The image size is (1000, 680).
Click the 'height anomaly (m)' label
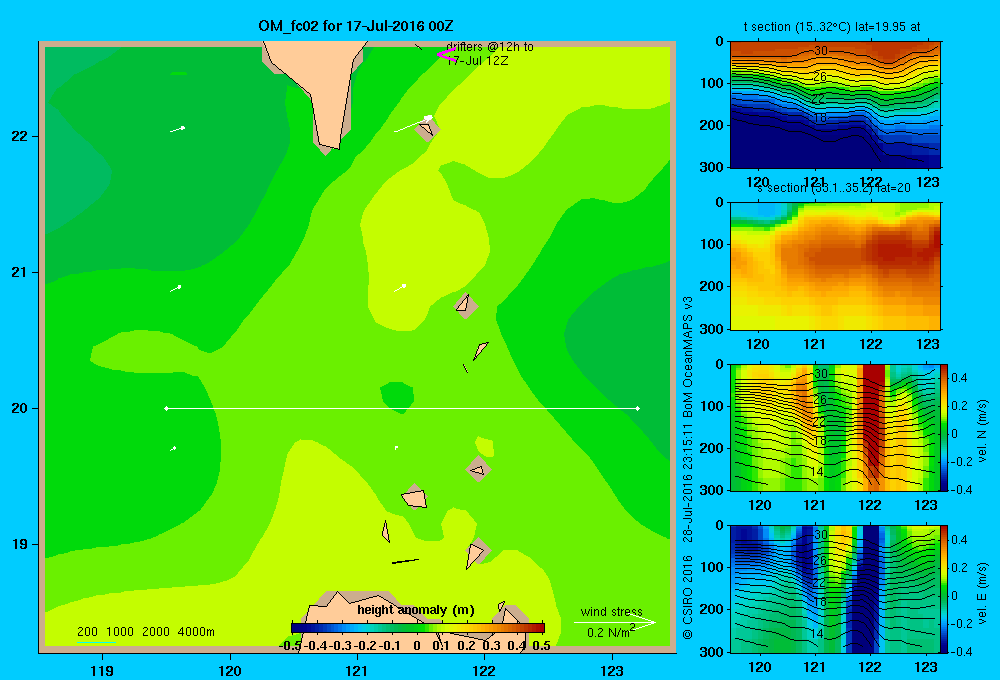[x=416, y=610]
